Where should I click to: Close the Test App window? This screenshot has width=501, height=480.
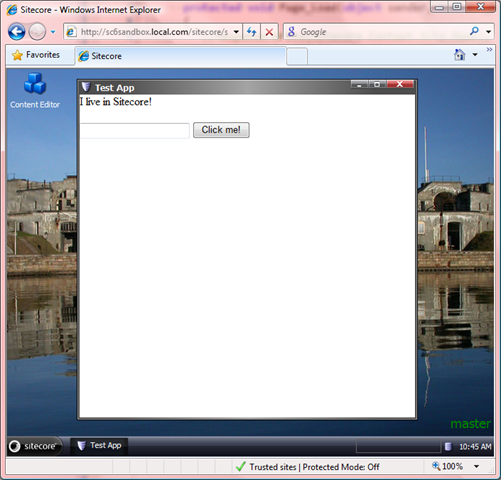coord(400,85)
